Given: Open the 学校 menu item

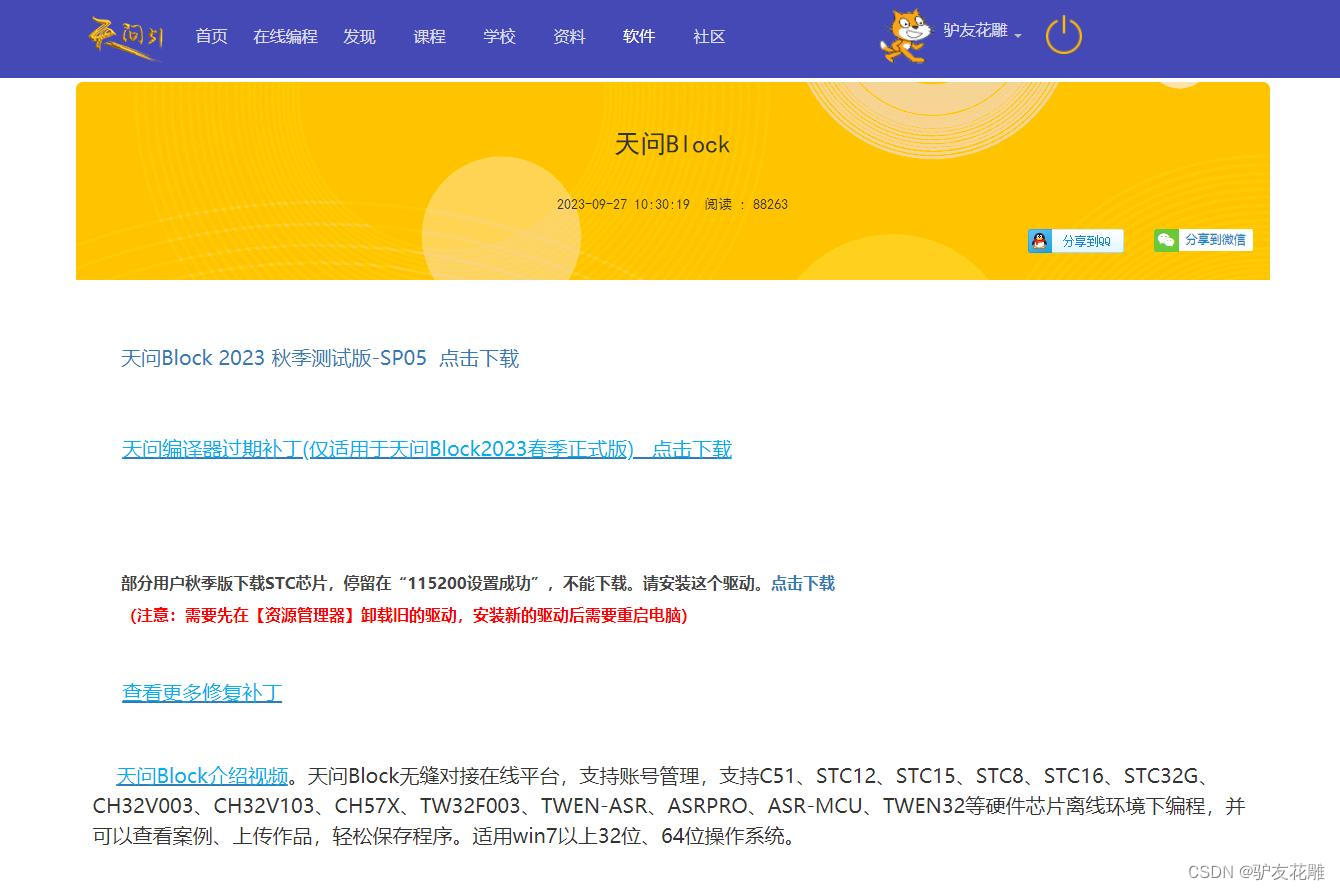Looking at the screenshot, I should [499, 36].
